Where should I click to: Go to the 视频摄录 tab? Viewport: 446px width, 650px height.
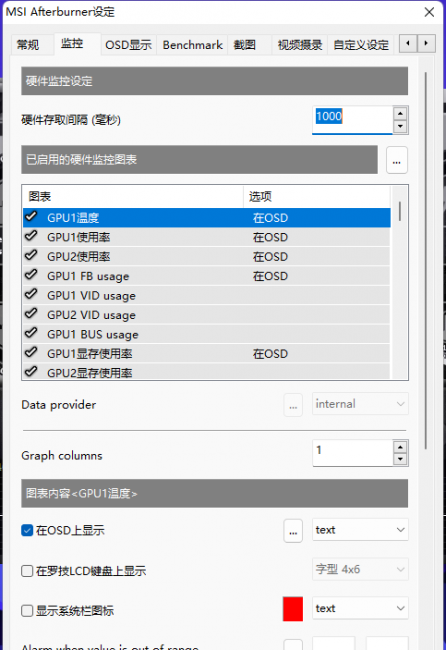[x=300, y=44]
